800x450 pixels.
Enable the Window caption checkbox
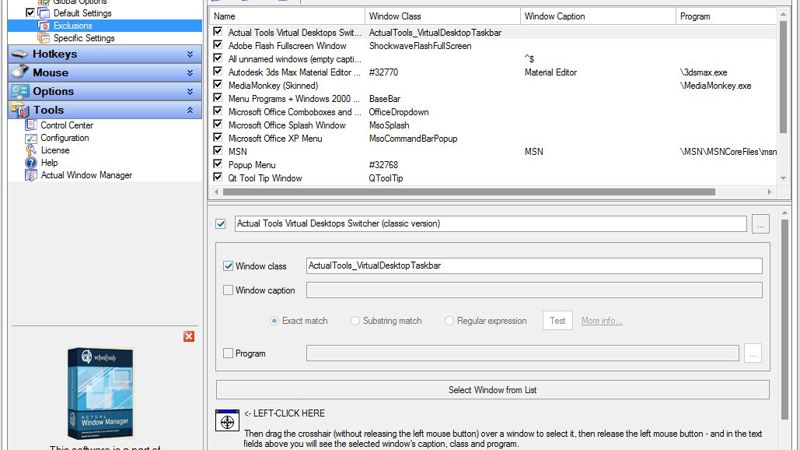point(228,290)
